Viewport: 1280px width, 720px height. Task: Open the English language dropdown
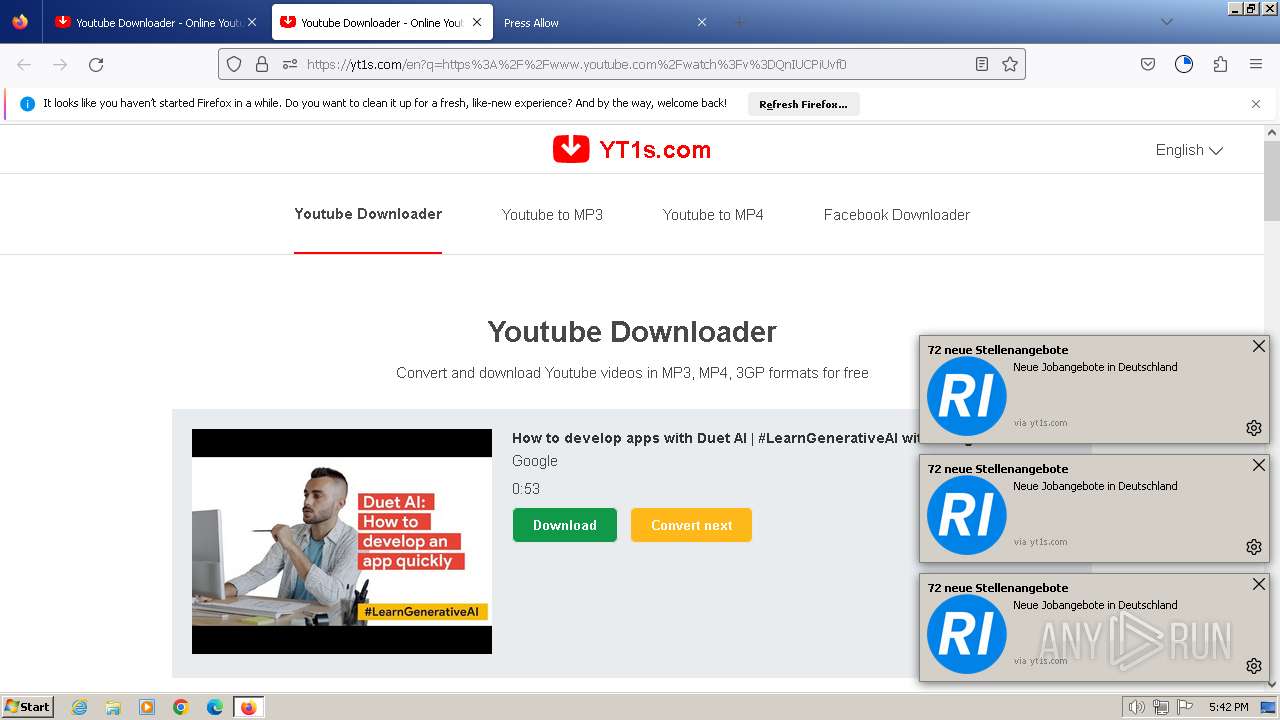[1189, 150]
